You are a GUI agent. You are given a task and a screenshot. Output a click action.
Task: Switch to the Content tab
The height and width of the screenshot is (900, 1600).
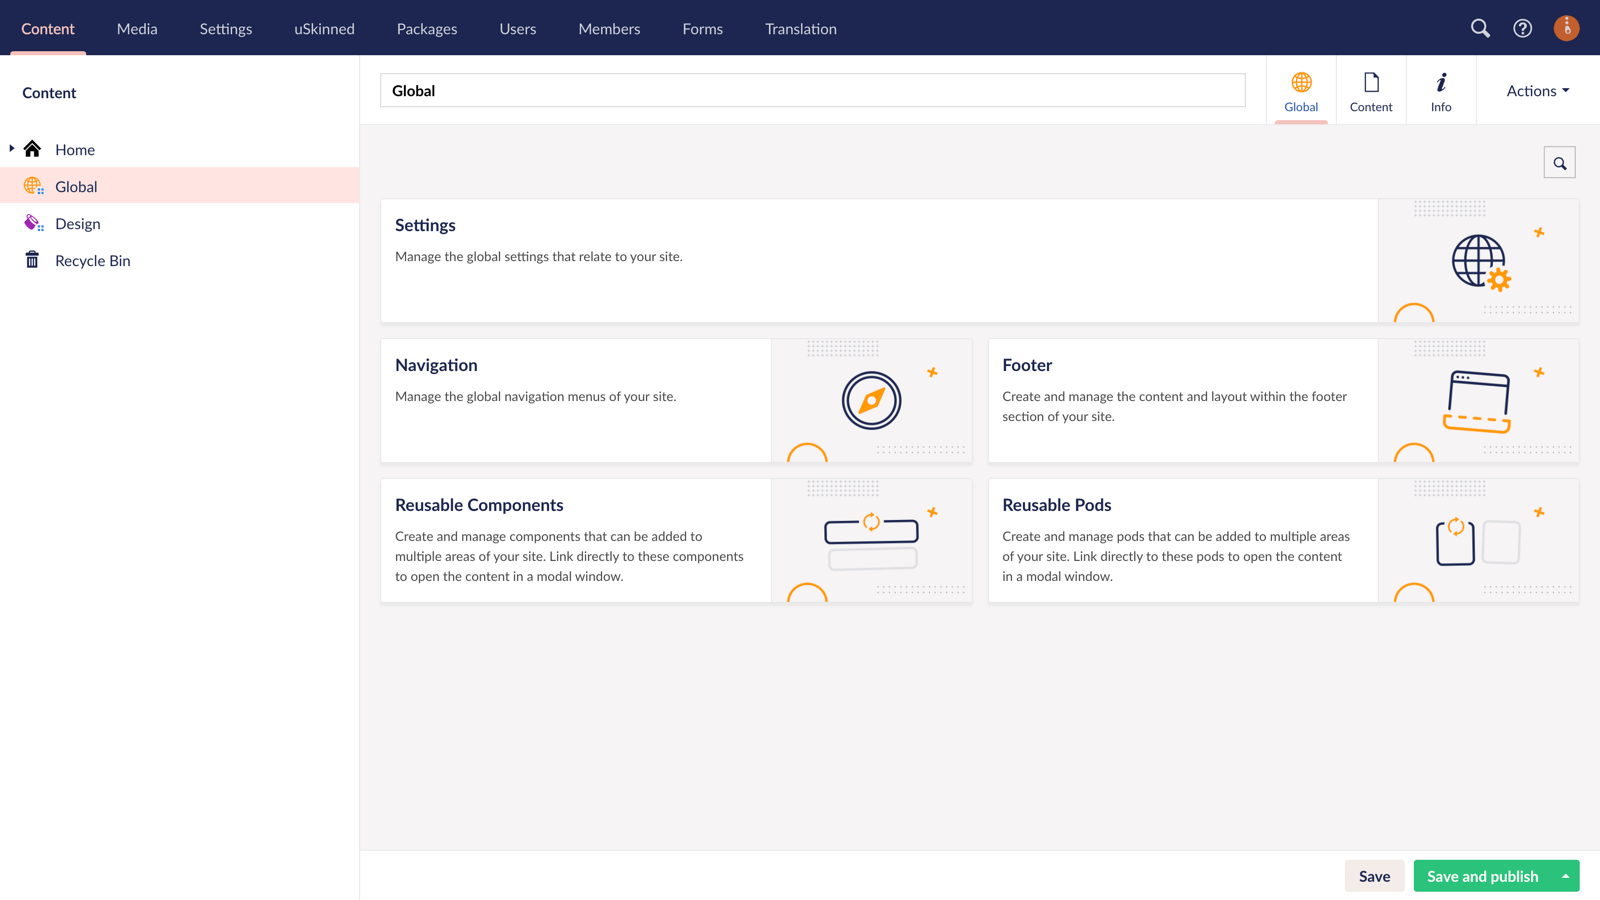tap(1371, 89)
